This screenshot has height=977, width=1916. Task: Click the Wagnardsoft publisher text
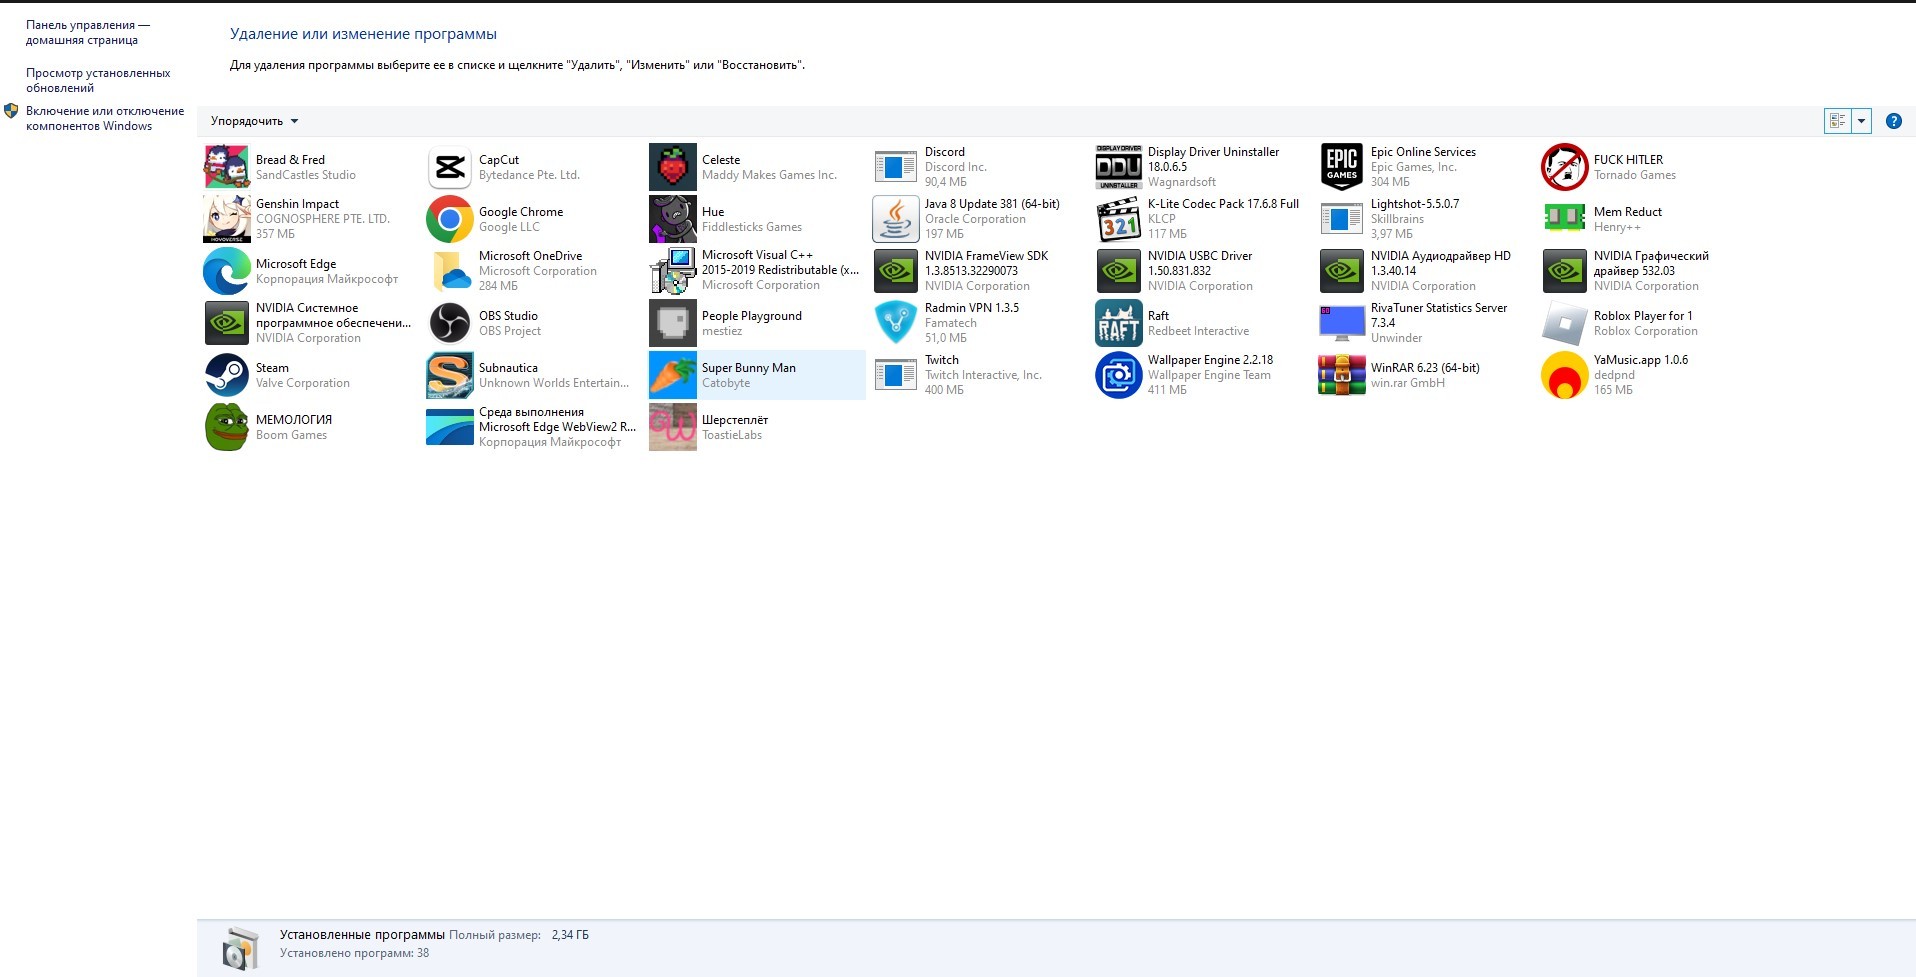click(x=1182, y=182)
